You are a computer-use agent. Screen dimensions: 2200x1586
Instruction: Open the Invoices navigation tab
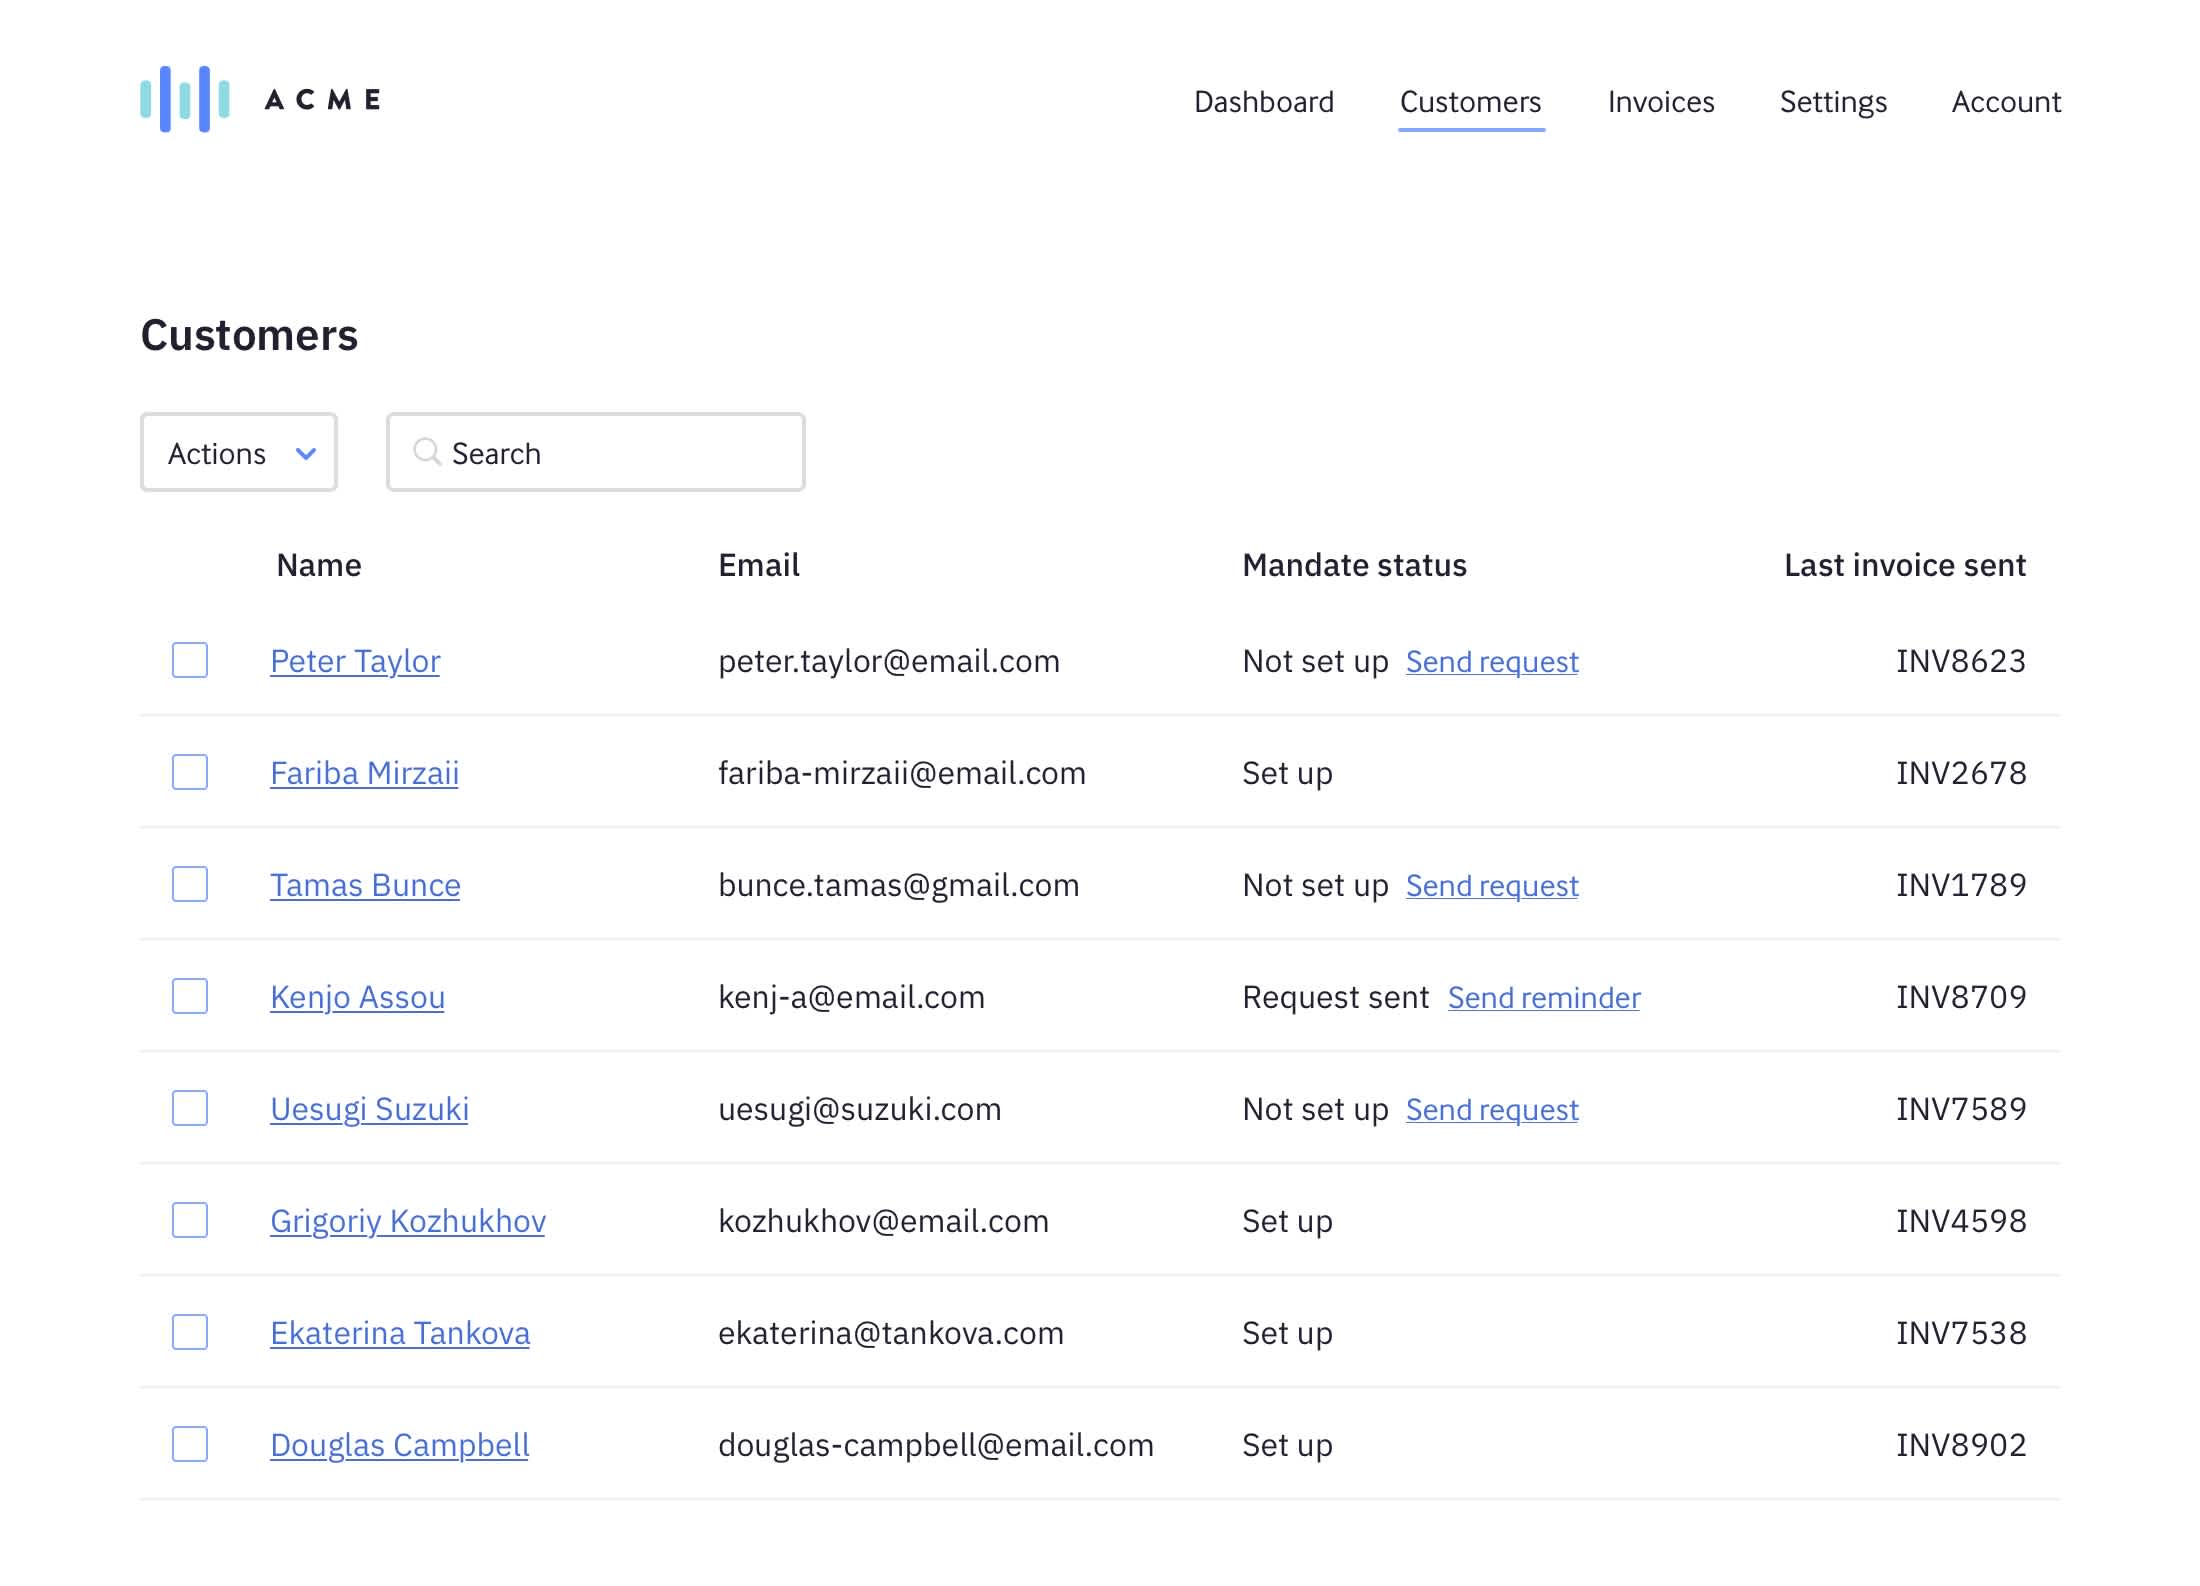click(x=1660, y=102)
